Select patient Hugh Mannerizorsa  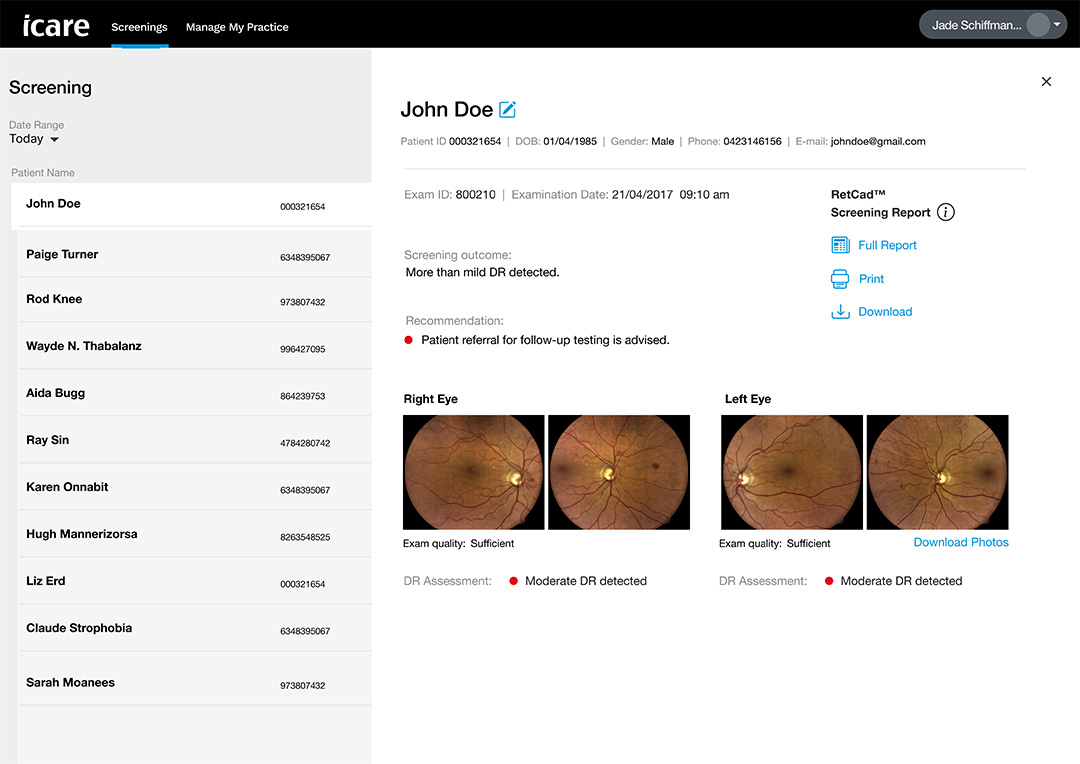(x=82, y=534)
